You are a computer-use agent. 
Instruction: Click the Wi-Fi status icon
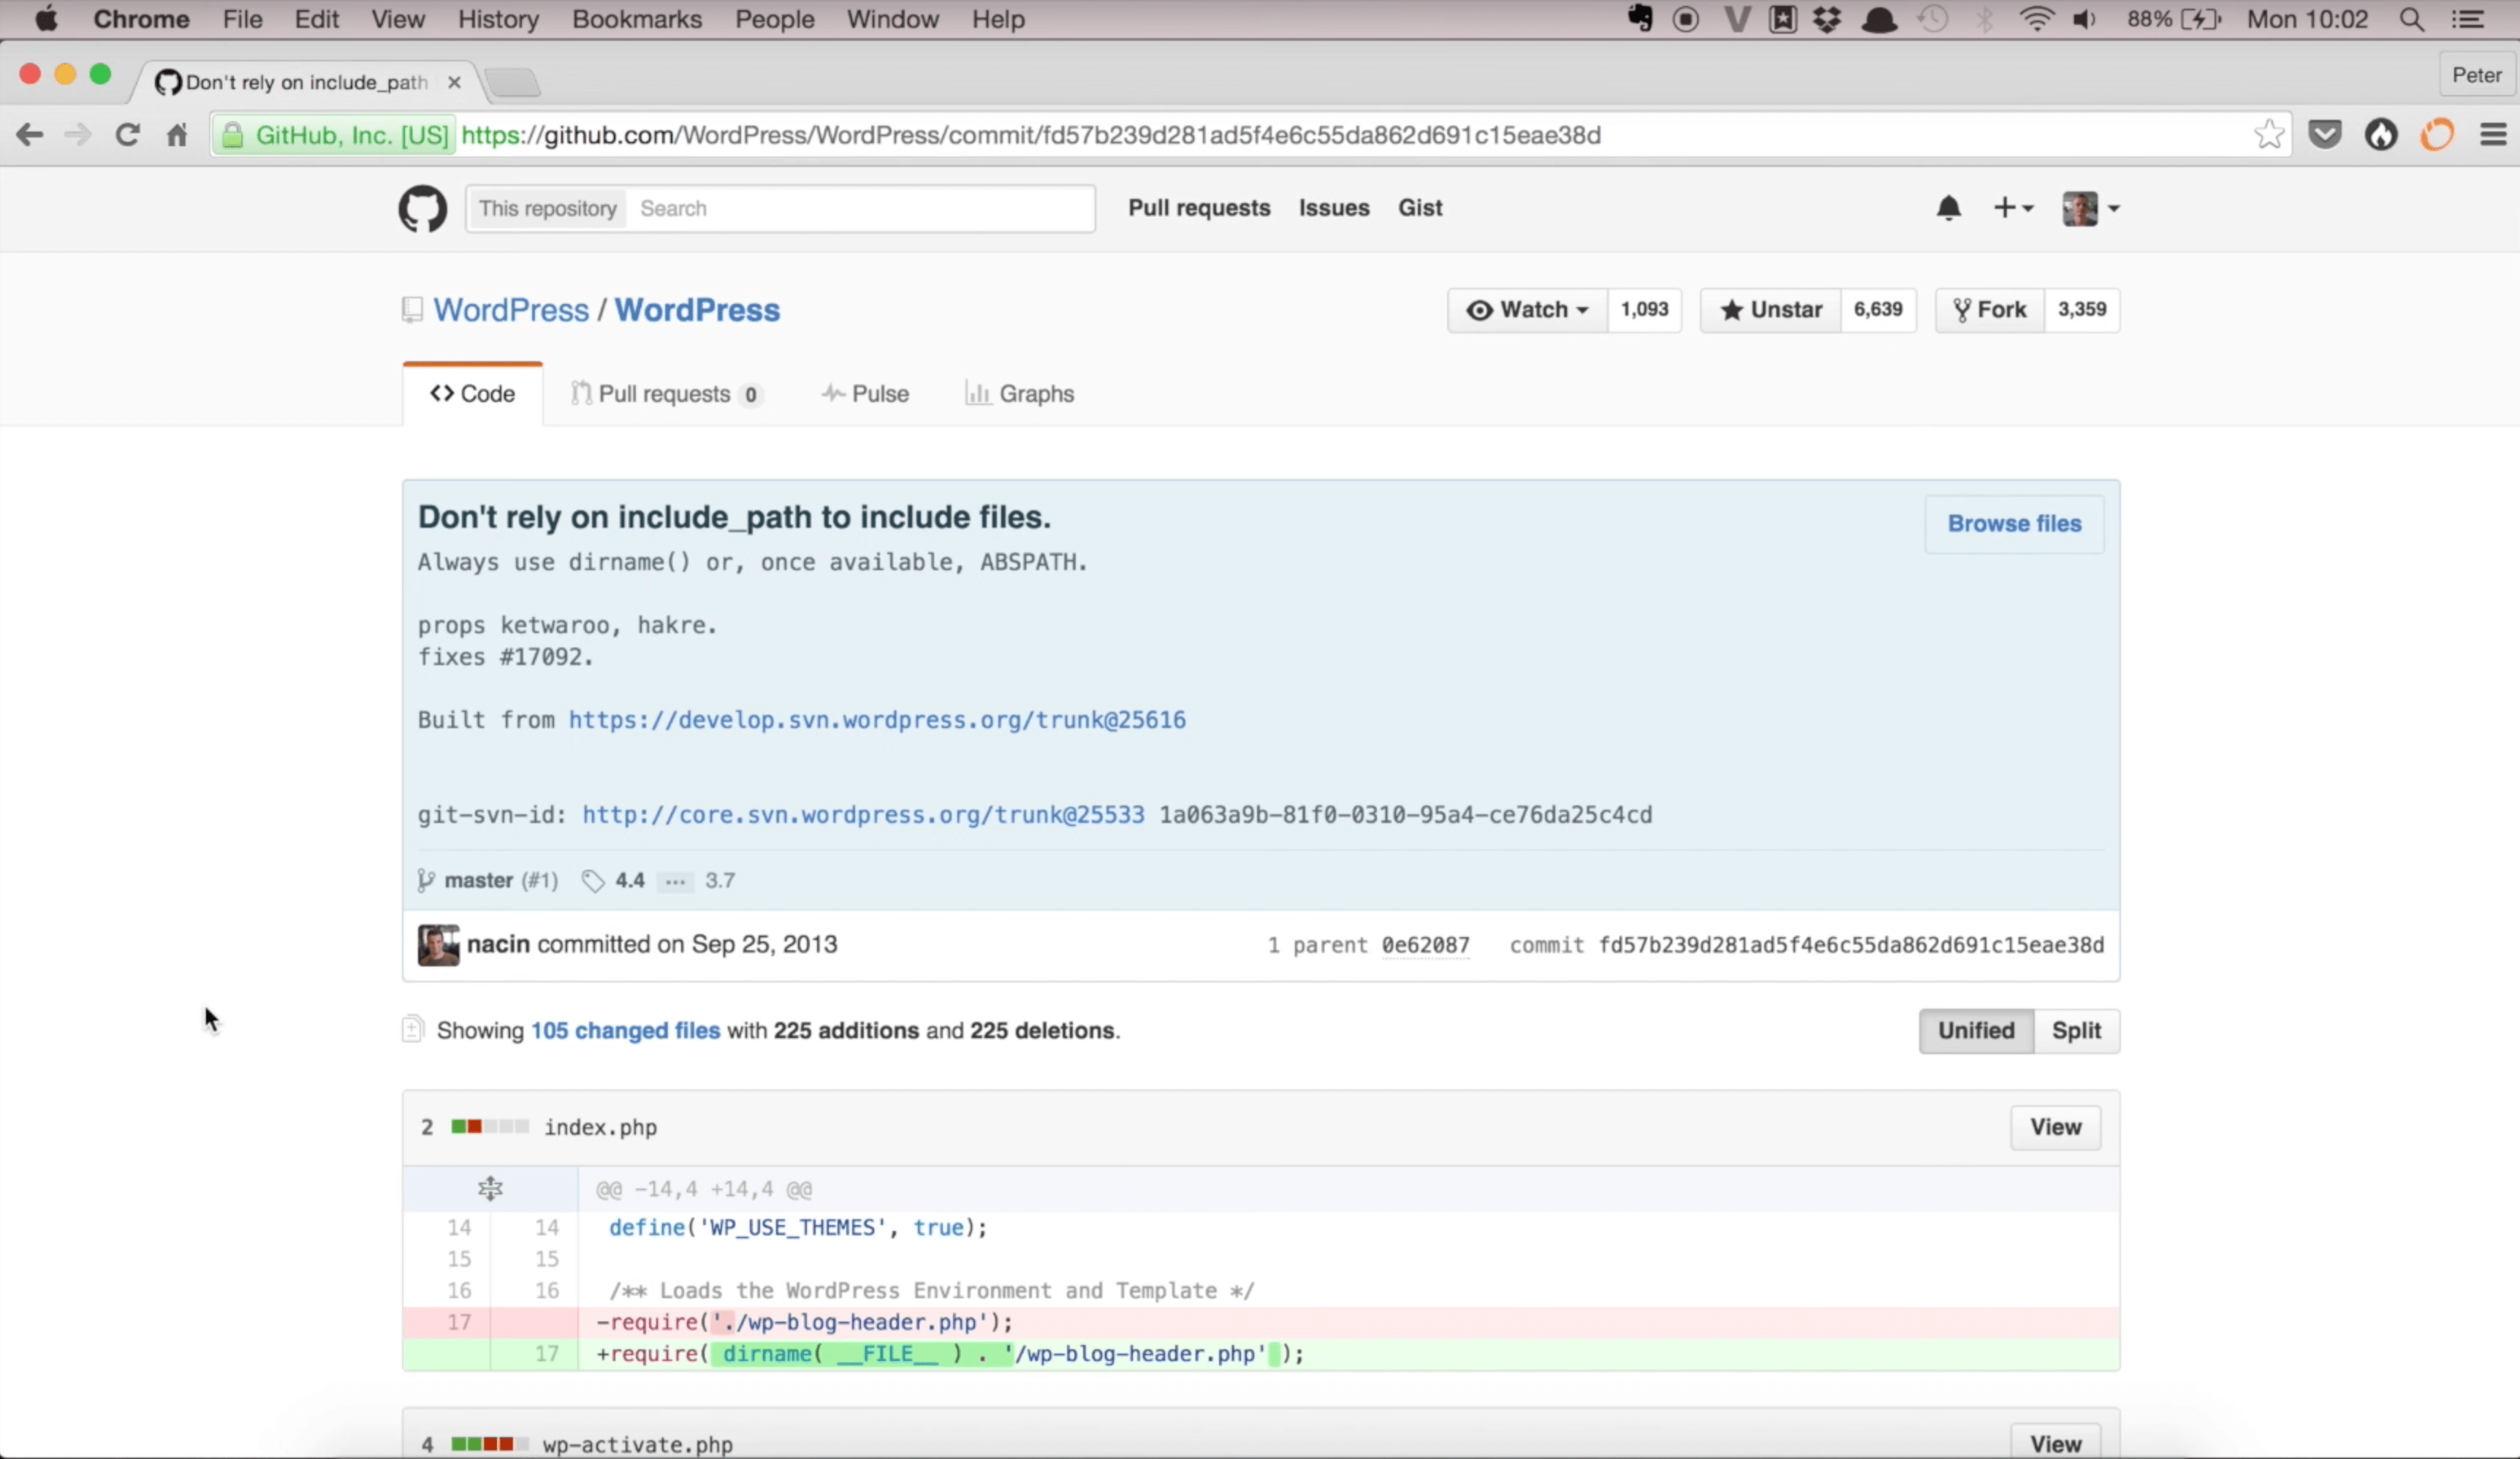2036,19
